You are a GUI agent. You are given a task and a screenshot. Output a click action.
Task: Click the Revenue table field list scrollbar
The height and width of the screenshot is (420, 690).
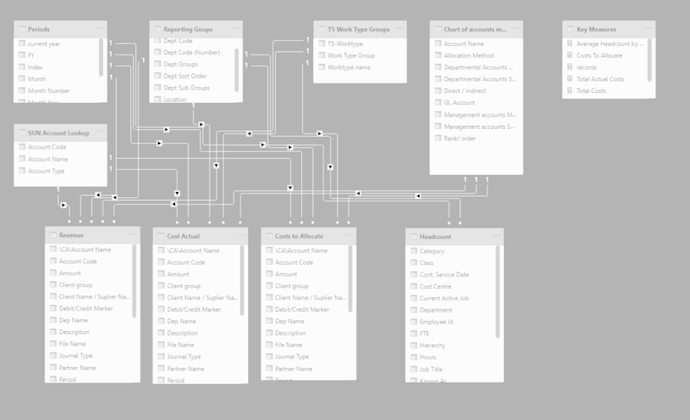click(x=134, y=281)
